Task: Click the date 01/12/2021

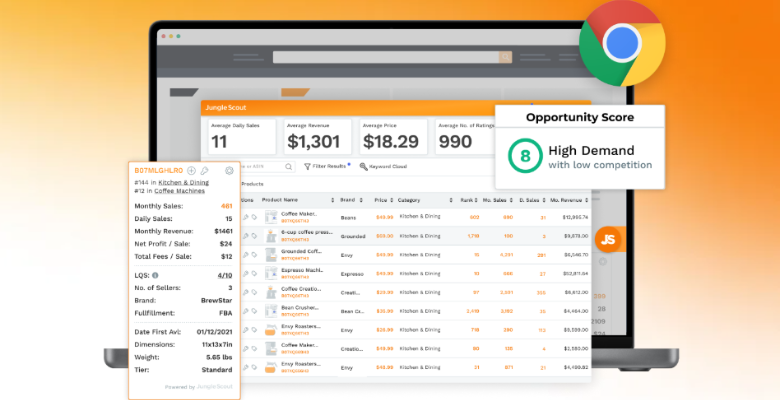Action: coord(214,332)
